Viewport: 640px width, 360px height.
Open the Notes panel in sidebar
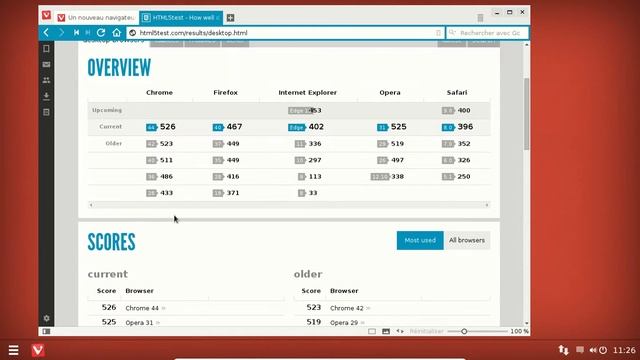pyautogui.click(x=46, y=112)
